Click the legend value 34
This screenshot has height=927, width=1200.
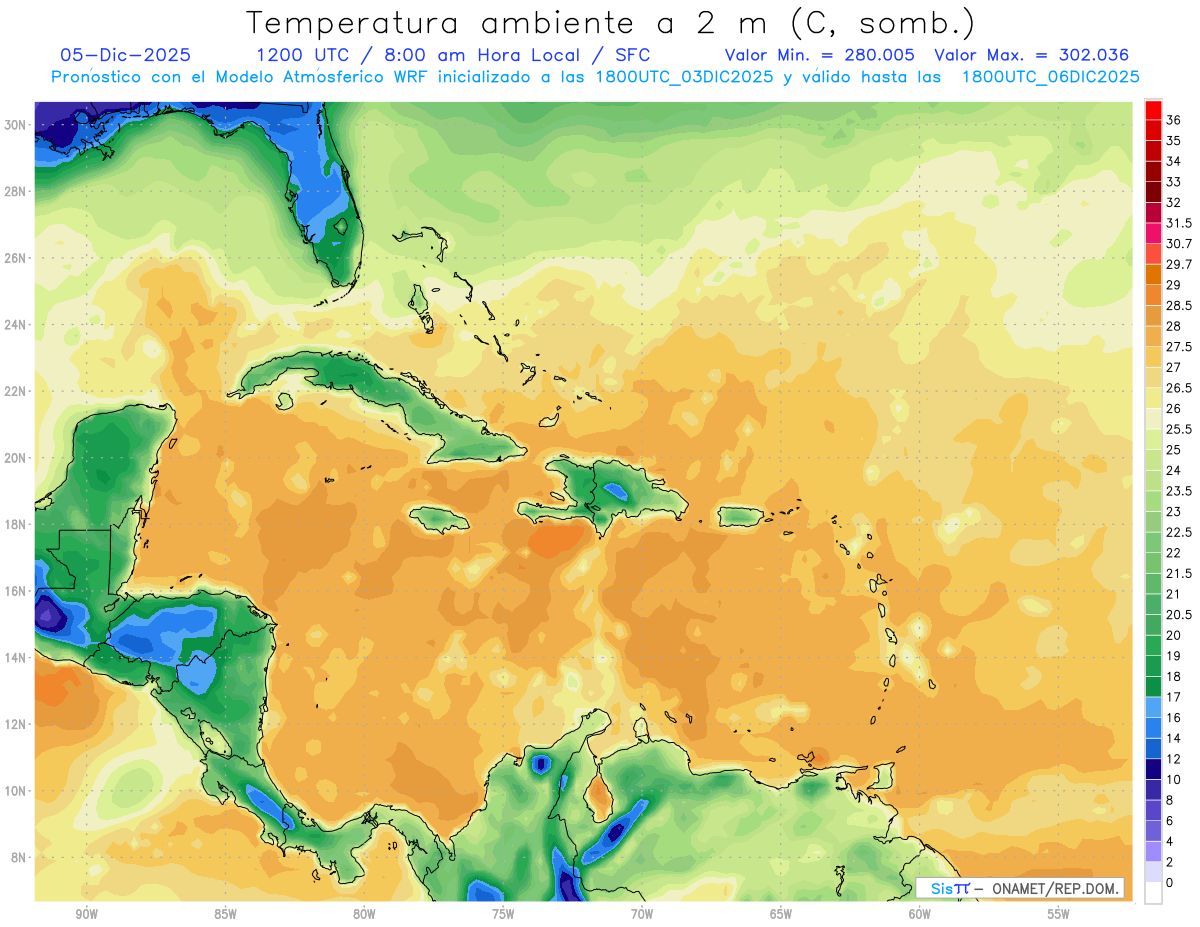coord(1174,161)
